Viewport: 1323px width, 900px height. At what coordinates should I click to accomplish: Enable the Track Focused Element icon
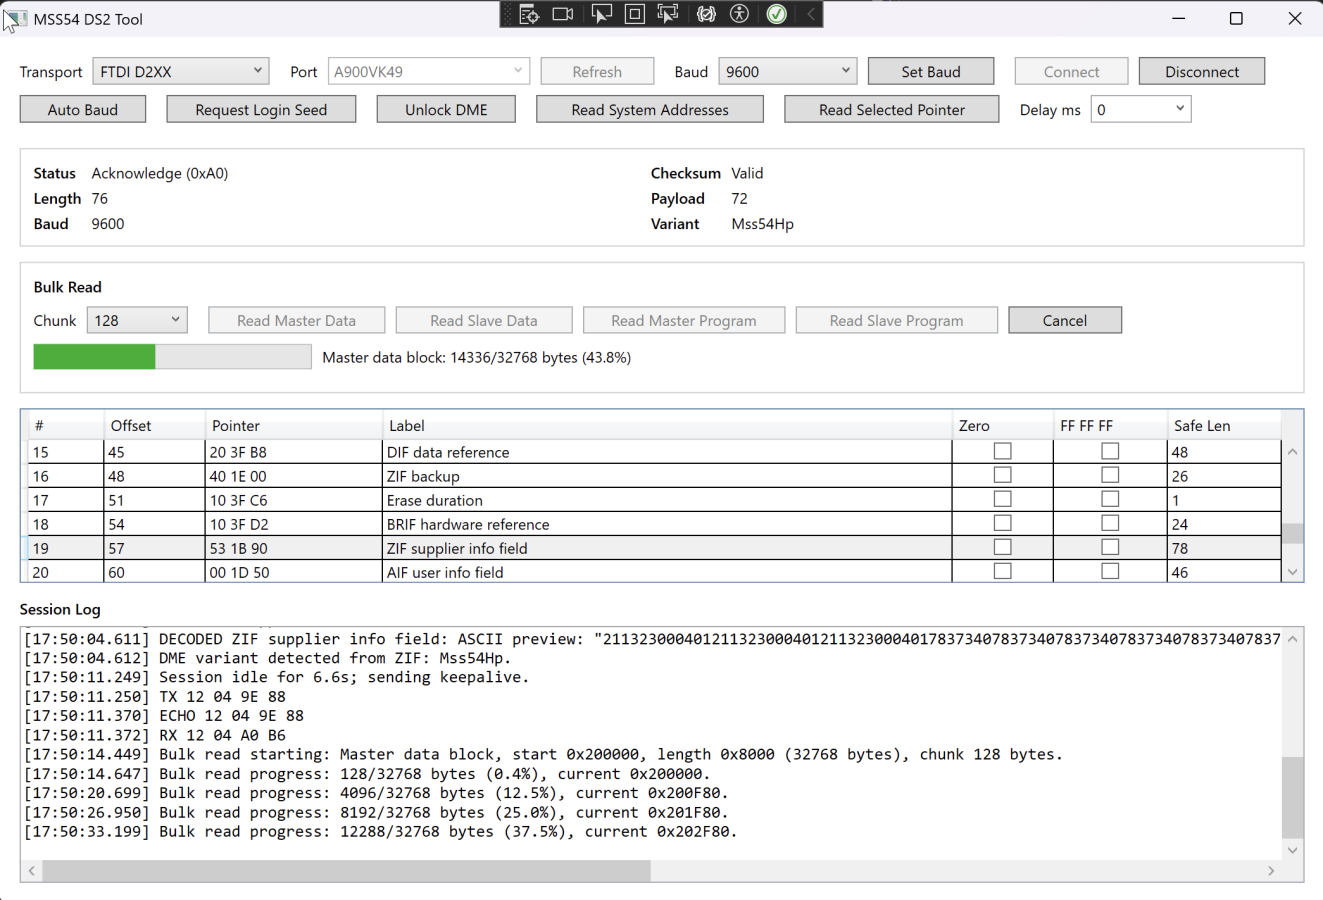tap(668, 14)
